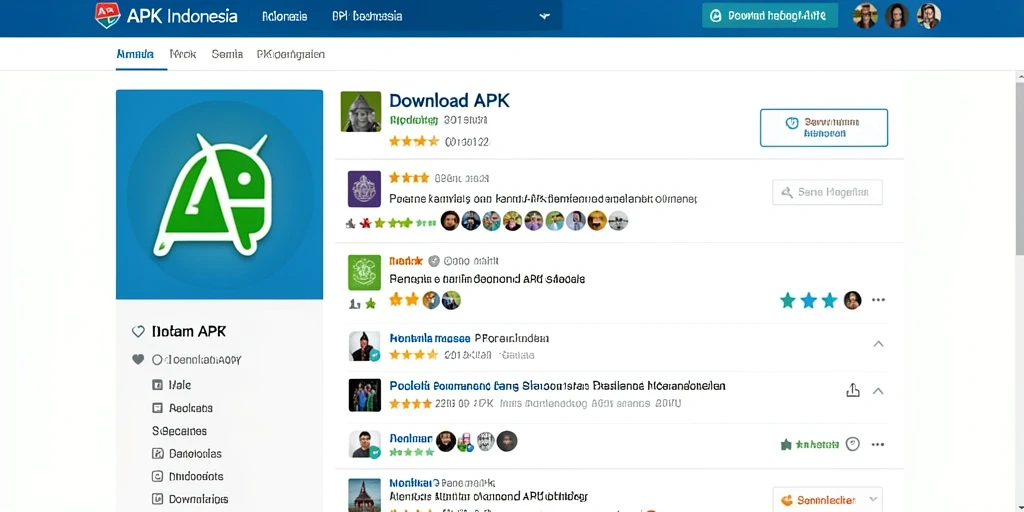Open the Moniikar temple thumbnail
The height and width of the screenshot is (512, 1024).
(x=364, y=495)
